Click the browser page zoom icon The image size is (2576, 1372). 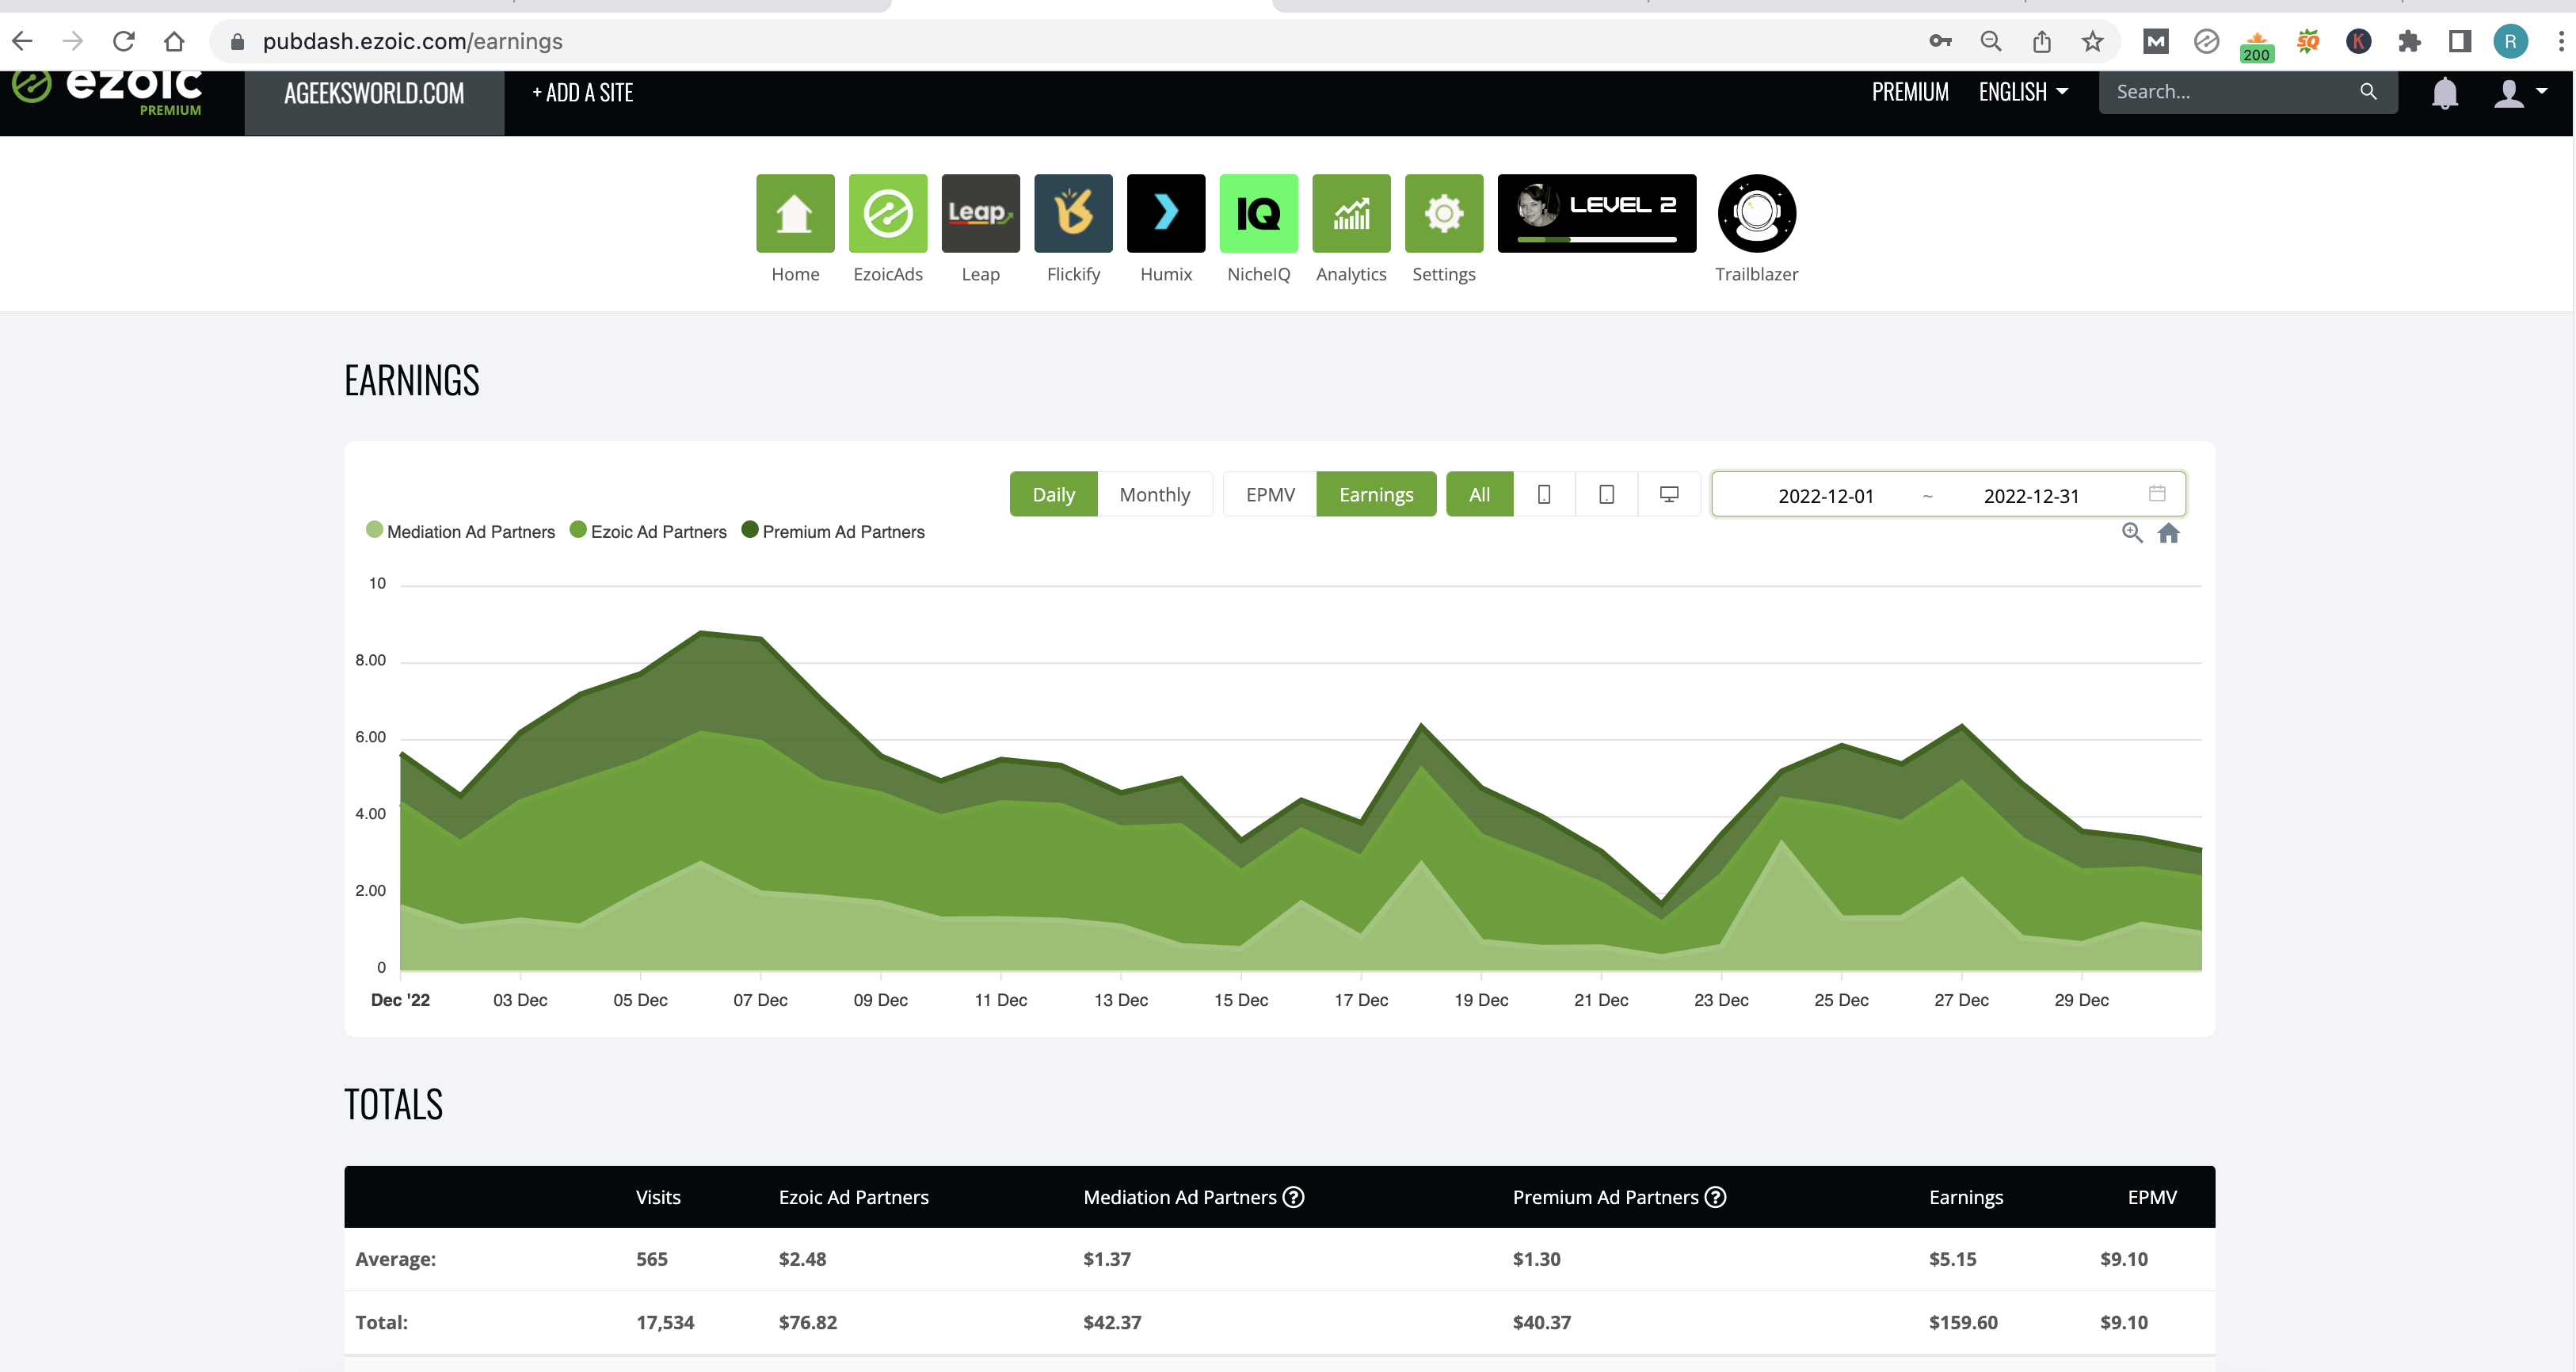point(1991,41)
